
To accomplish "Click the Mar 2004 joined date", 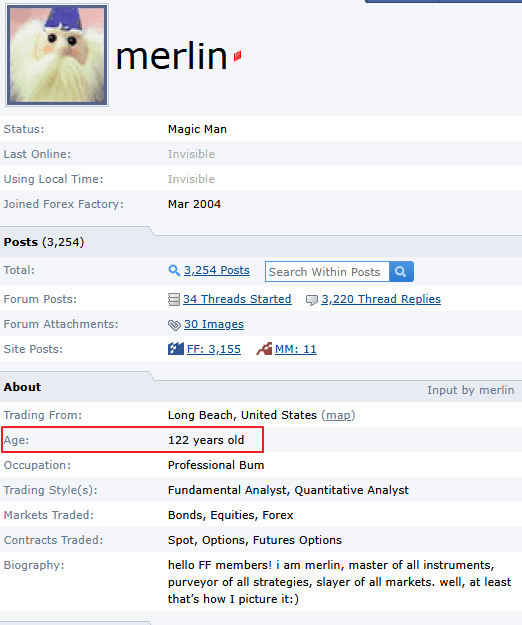I will (194, 204).
